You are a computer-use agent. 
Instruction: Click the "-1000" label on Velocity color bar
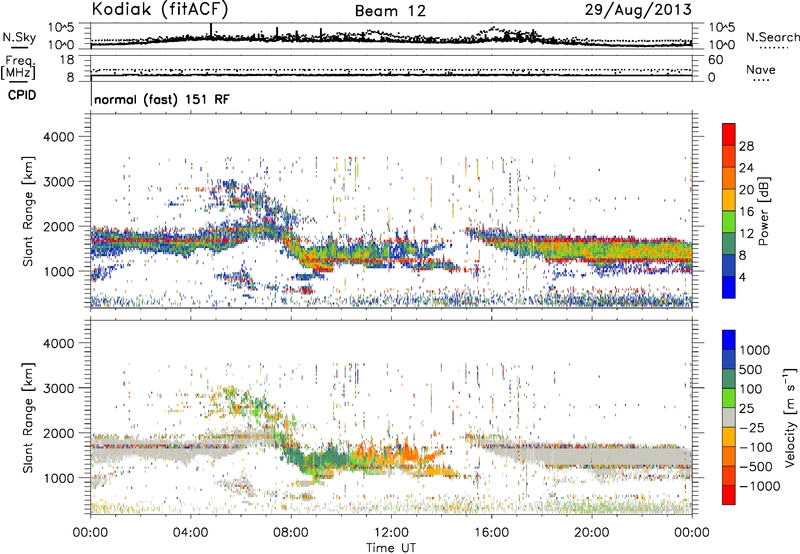759,486
